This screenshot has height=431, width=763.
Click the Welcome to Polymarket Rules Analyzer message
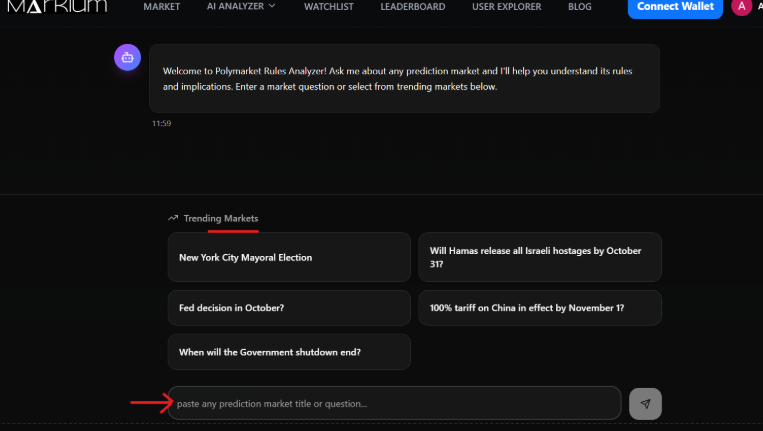[x=404, y=78]
